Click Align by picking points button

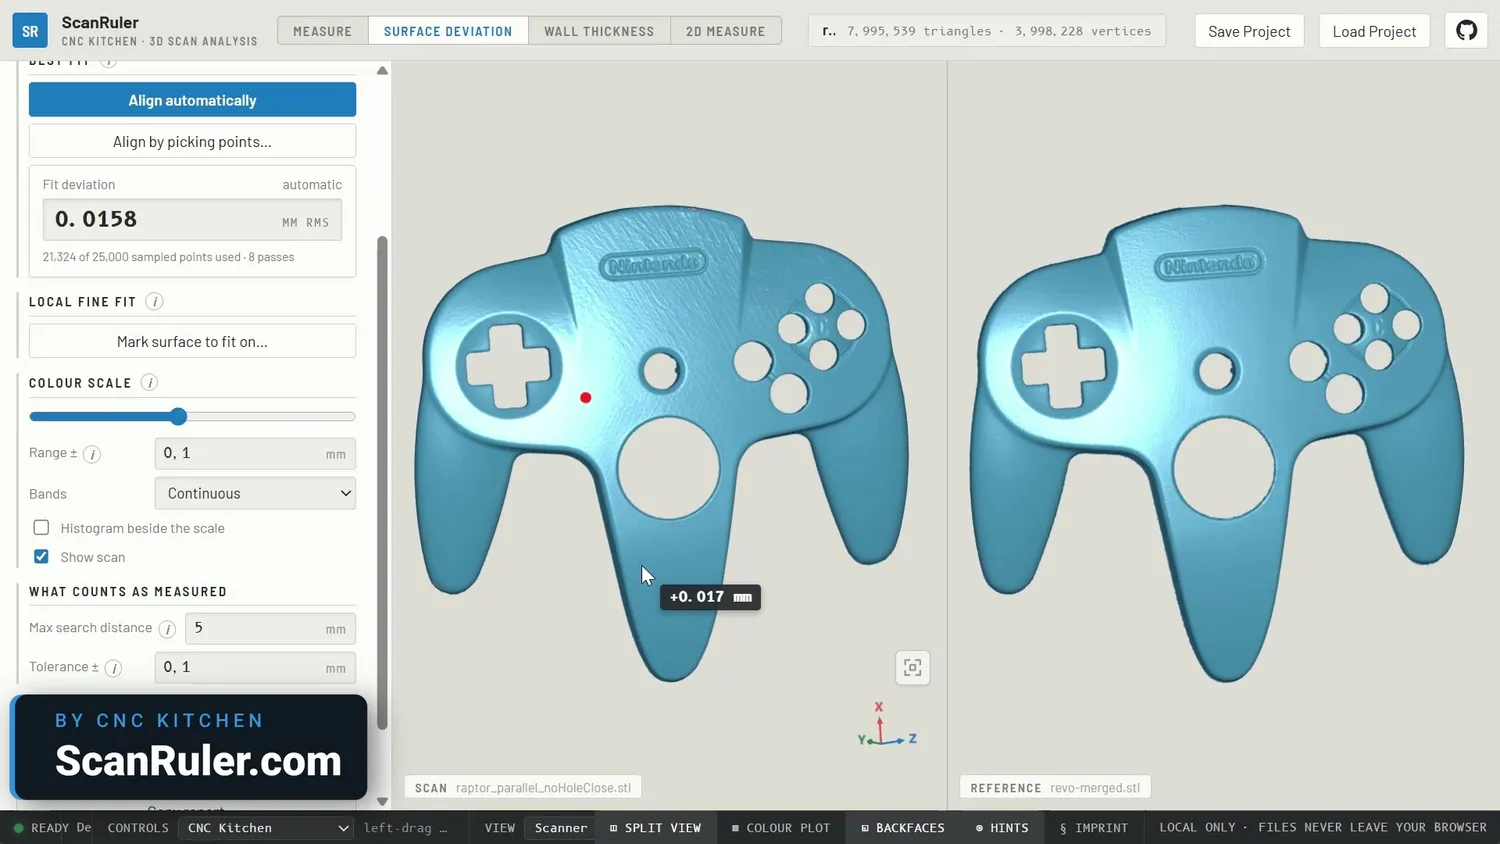click(192, 142)
